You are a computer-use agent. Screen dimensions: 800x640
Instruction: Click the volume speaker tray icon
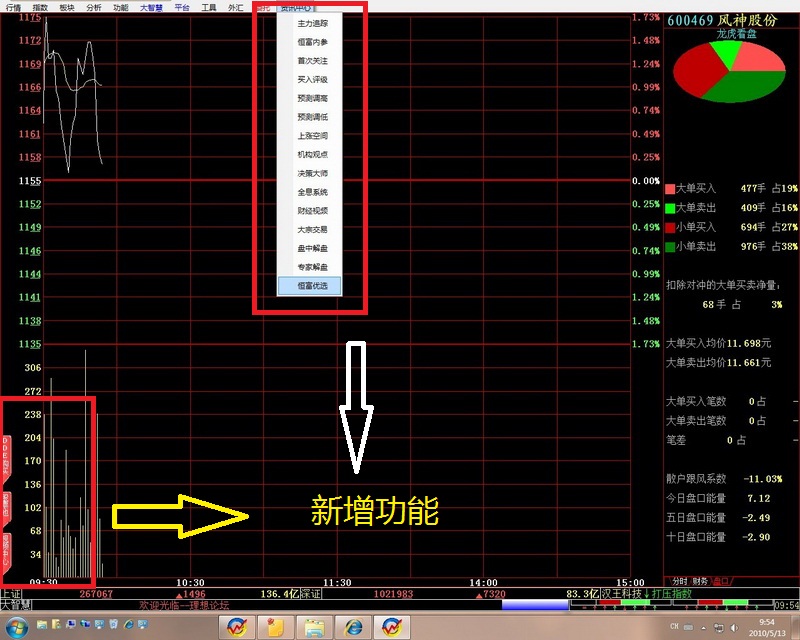[x=734, y=627]
